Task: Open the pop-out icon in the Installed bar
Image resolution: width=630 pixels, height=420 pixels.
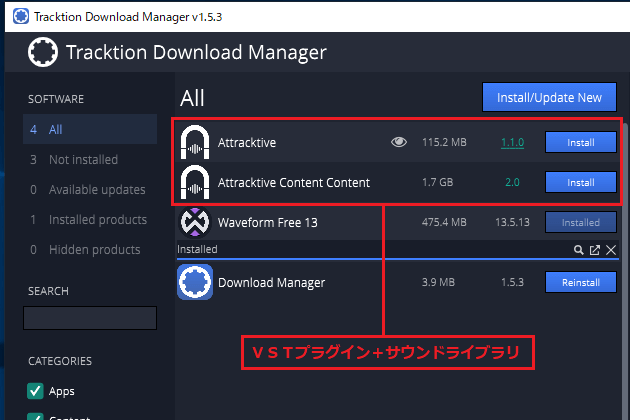Action: 595,250
